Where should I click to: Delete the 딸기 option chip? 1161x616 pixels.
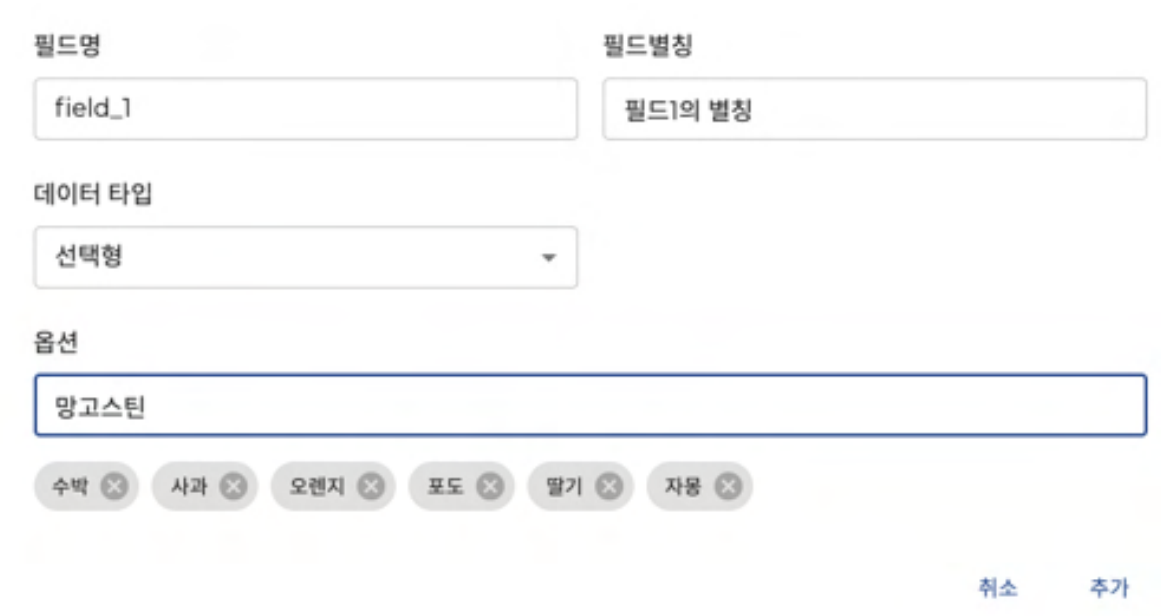point(608,487)
